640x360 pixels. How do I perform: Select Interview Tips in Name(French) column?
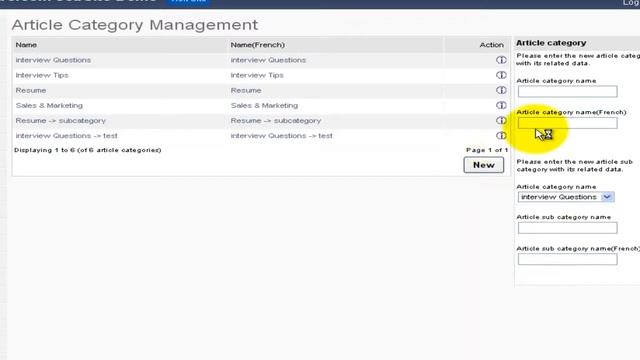click(x=257, y=75)
